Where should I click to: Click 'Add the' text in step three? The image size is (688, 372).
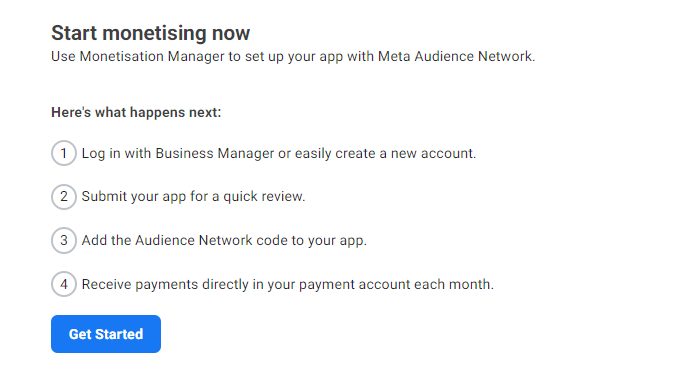click(106, 240)
